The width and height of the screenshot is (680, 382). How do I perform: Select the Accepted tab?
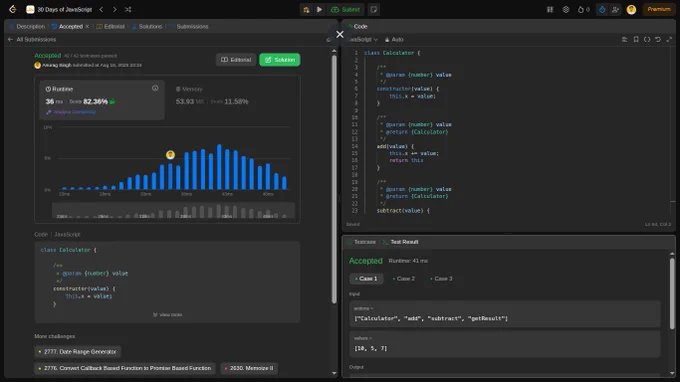click(x=67, y=26)
